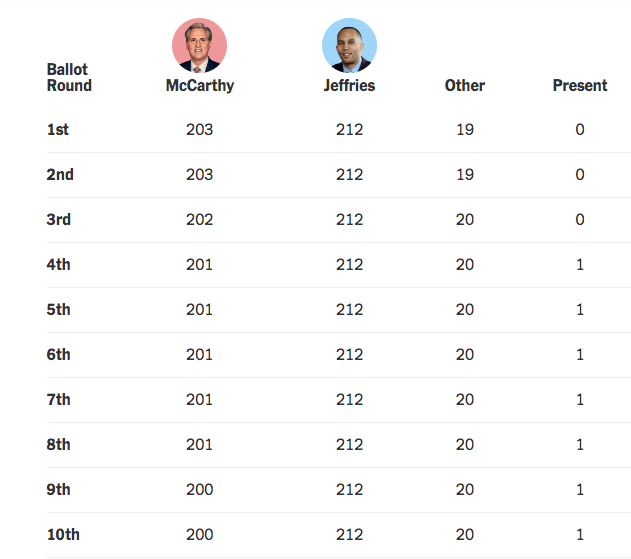Click the 8th ballot round label
This screenshot has height=559, width=631.
(x=59, y=445)
